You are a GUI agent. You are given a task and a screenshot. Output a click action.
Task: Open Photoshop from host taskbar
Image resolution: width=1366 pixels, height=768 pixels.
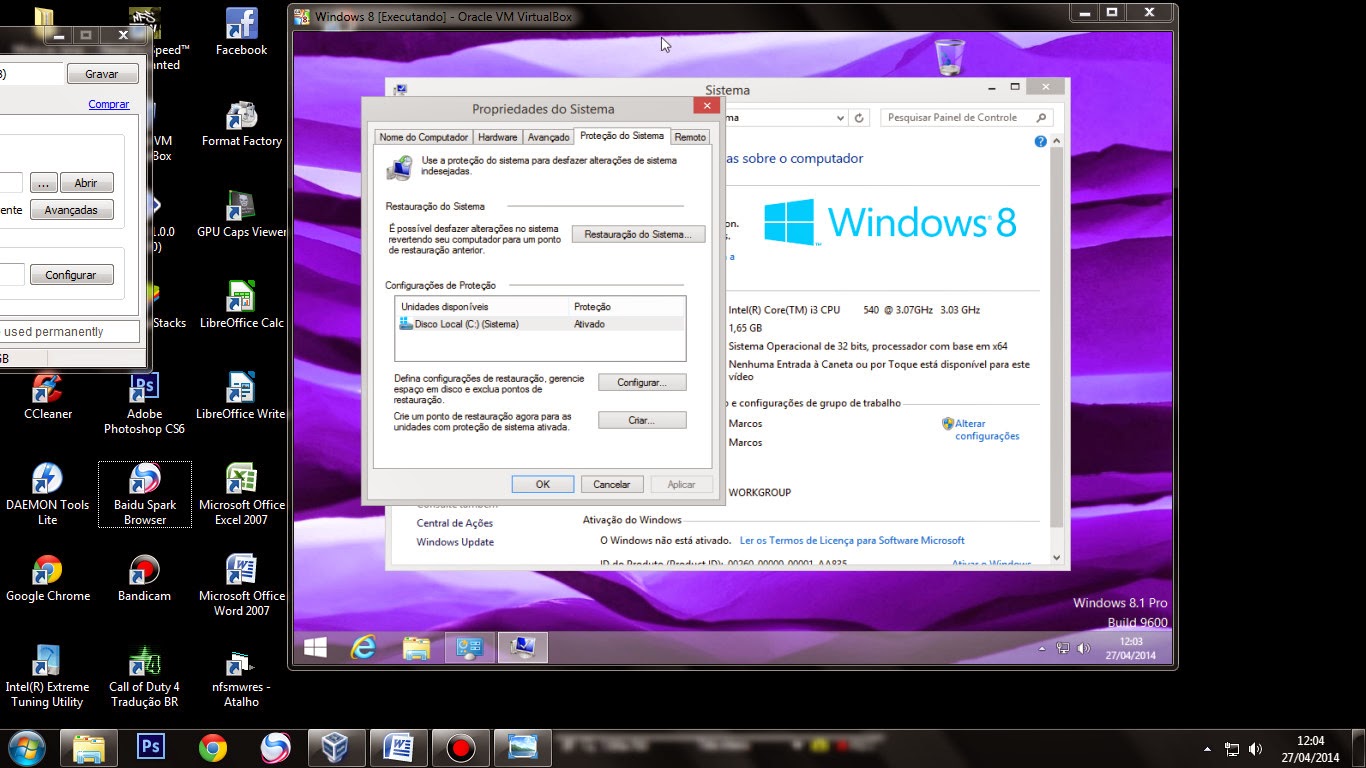(151, 747)
